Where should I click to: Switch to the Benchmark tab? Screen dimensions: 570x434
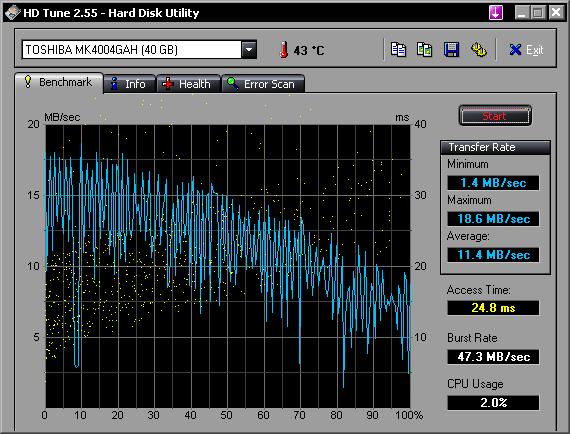(x=59, y=83)
